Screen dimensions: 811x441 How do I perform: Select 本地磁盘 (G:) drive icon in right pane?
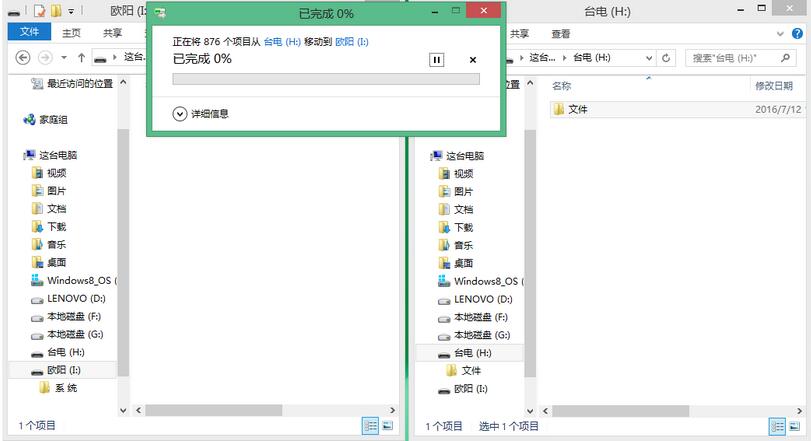click(x=444, y=337)
